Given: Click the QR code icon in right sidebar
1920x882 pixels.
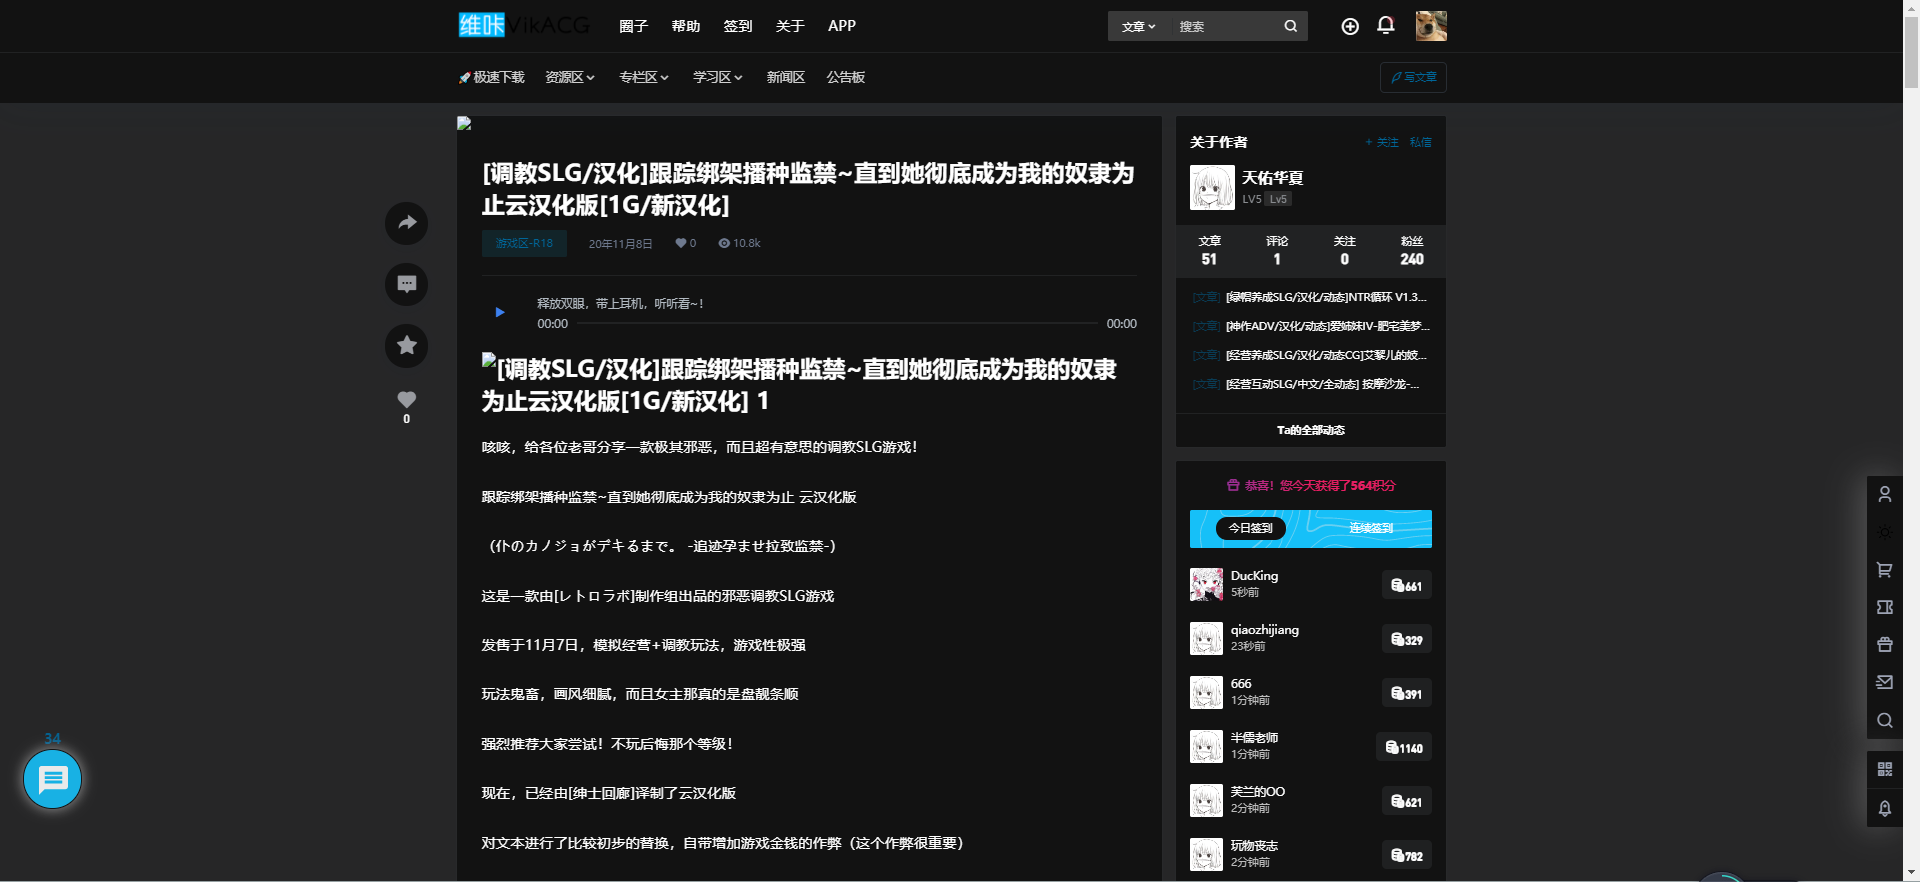Looking at the screenshot, I should (1884, 769).
